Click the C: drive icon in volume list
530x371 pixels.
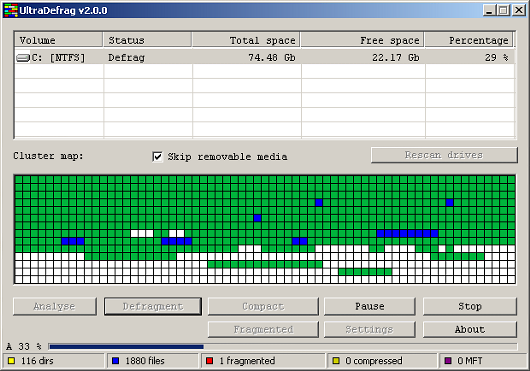[23, 58]
